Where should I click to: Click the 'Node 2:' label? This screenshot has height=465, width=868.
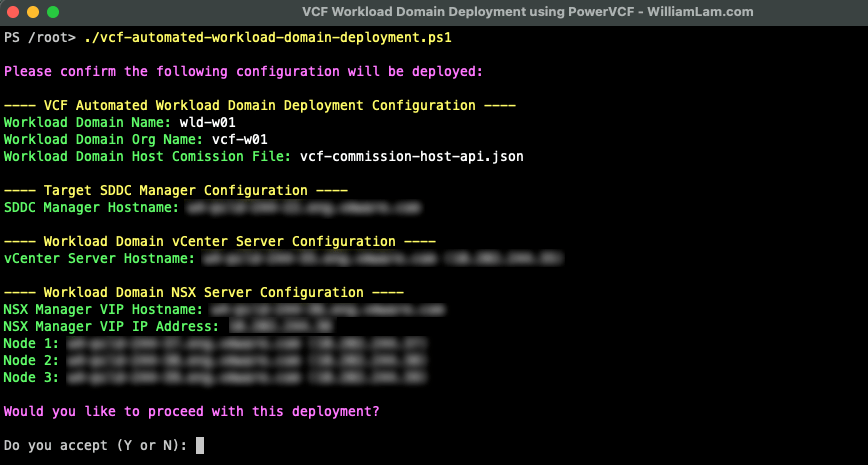pyautogui.click(x=31, y=360)
